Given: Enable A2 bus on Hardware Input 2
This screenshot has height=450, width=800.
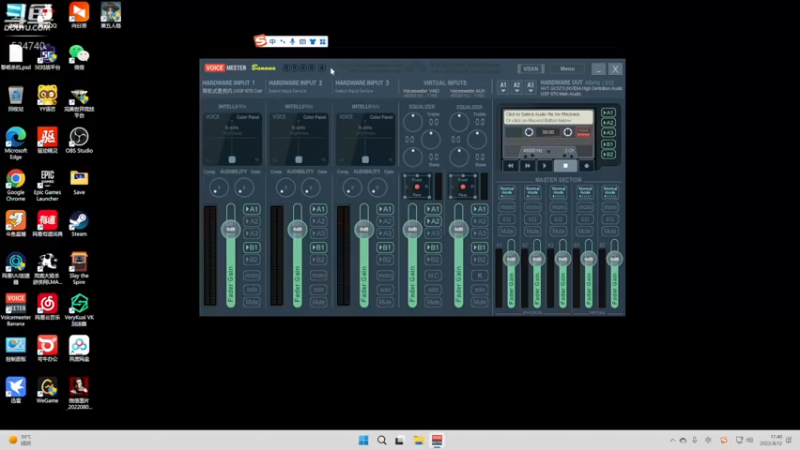Looking at the screenshot, I should click(318, 221).
